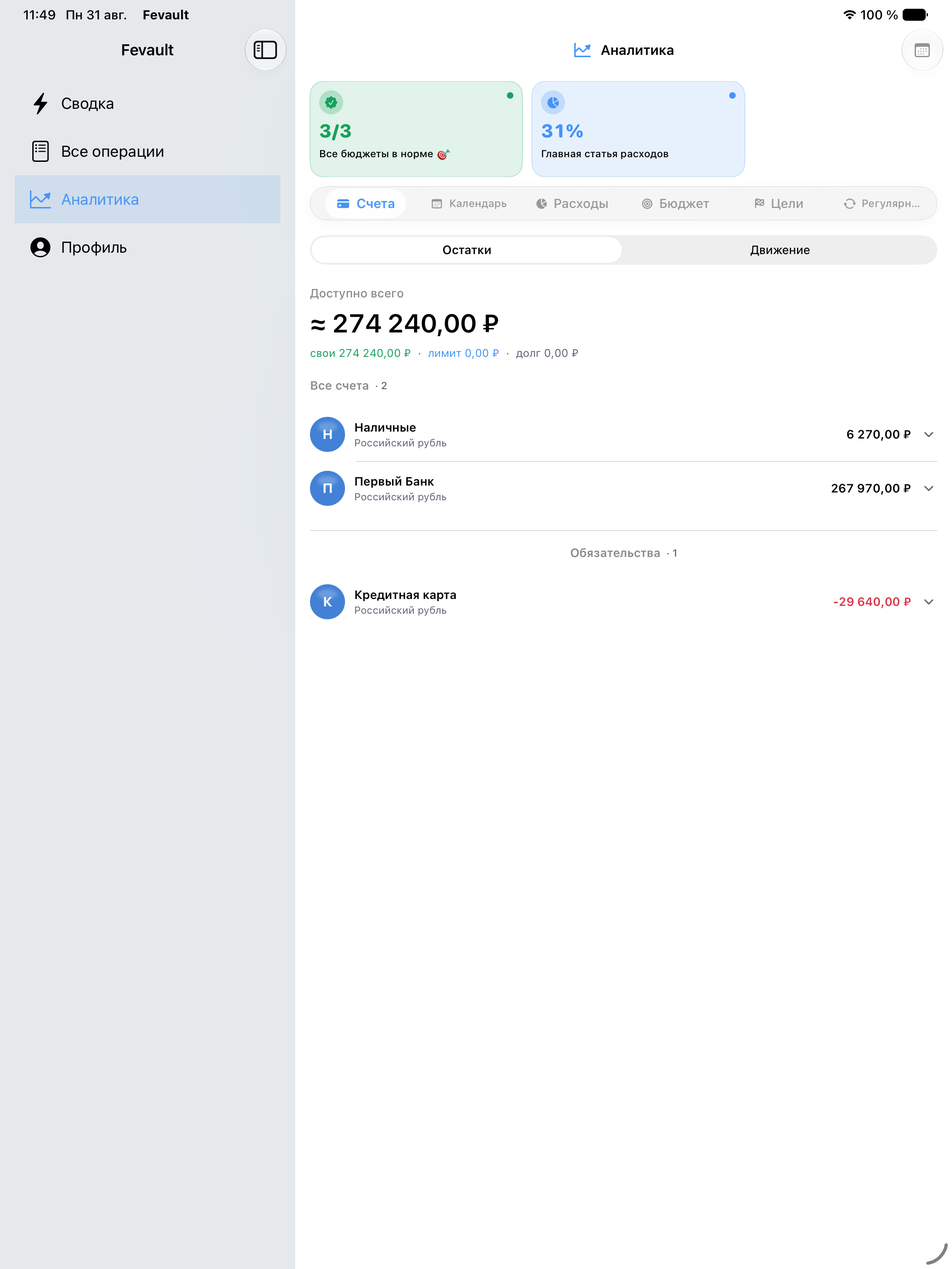This screenshot has height=1269, width=952.
Task: Open the Расходы tab
Action: pos(571,204)
